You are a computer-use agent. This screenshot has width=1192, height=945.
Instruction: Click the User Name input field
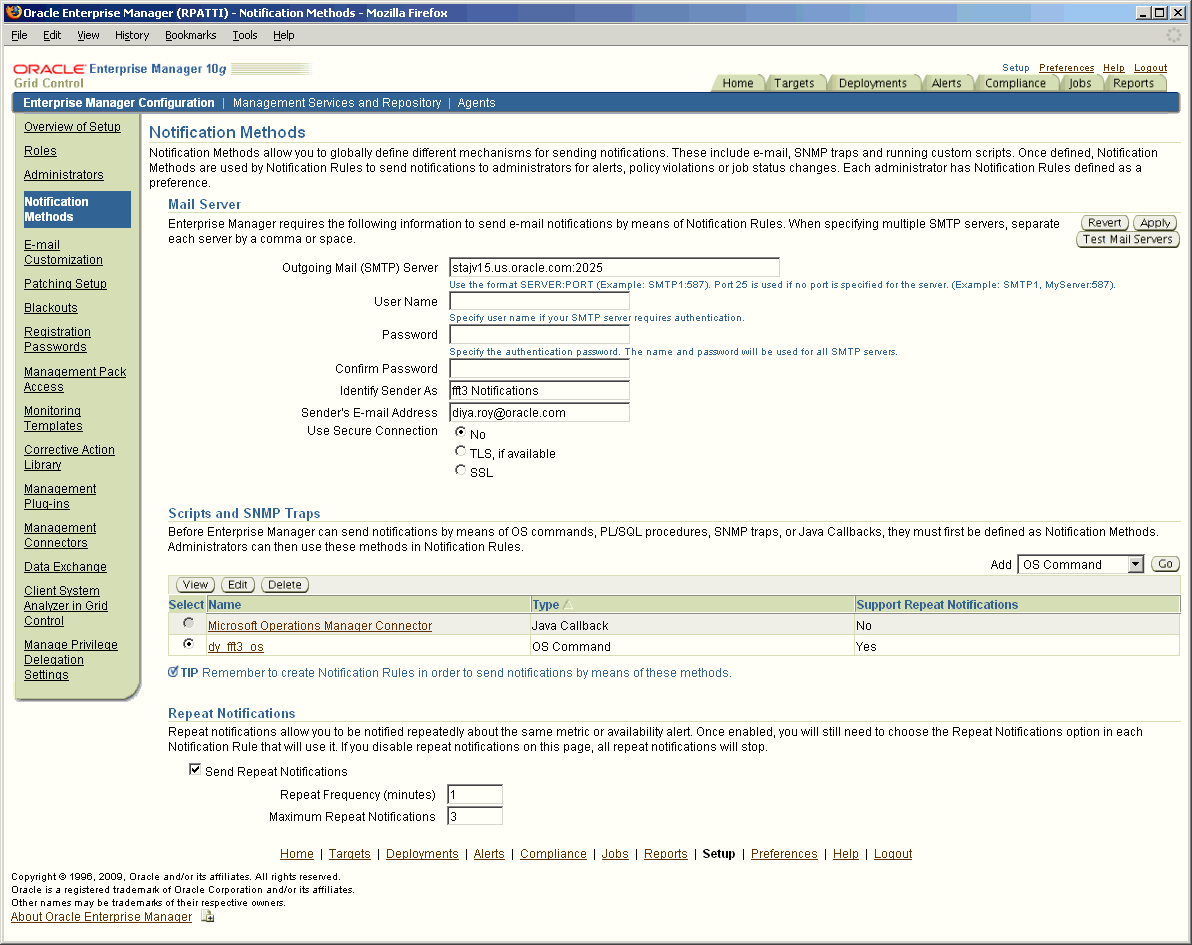(539, 301)
